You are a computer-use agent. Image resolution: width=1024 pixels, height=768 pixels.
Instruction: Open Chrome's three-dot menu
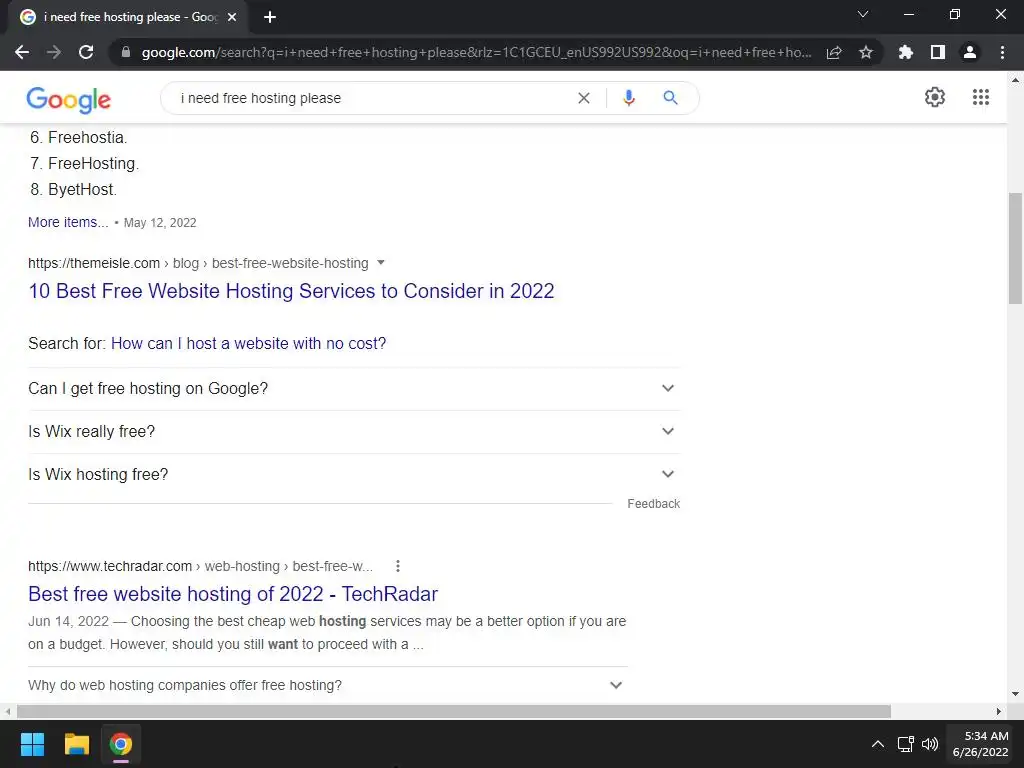(1002, 52)
